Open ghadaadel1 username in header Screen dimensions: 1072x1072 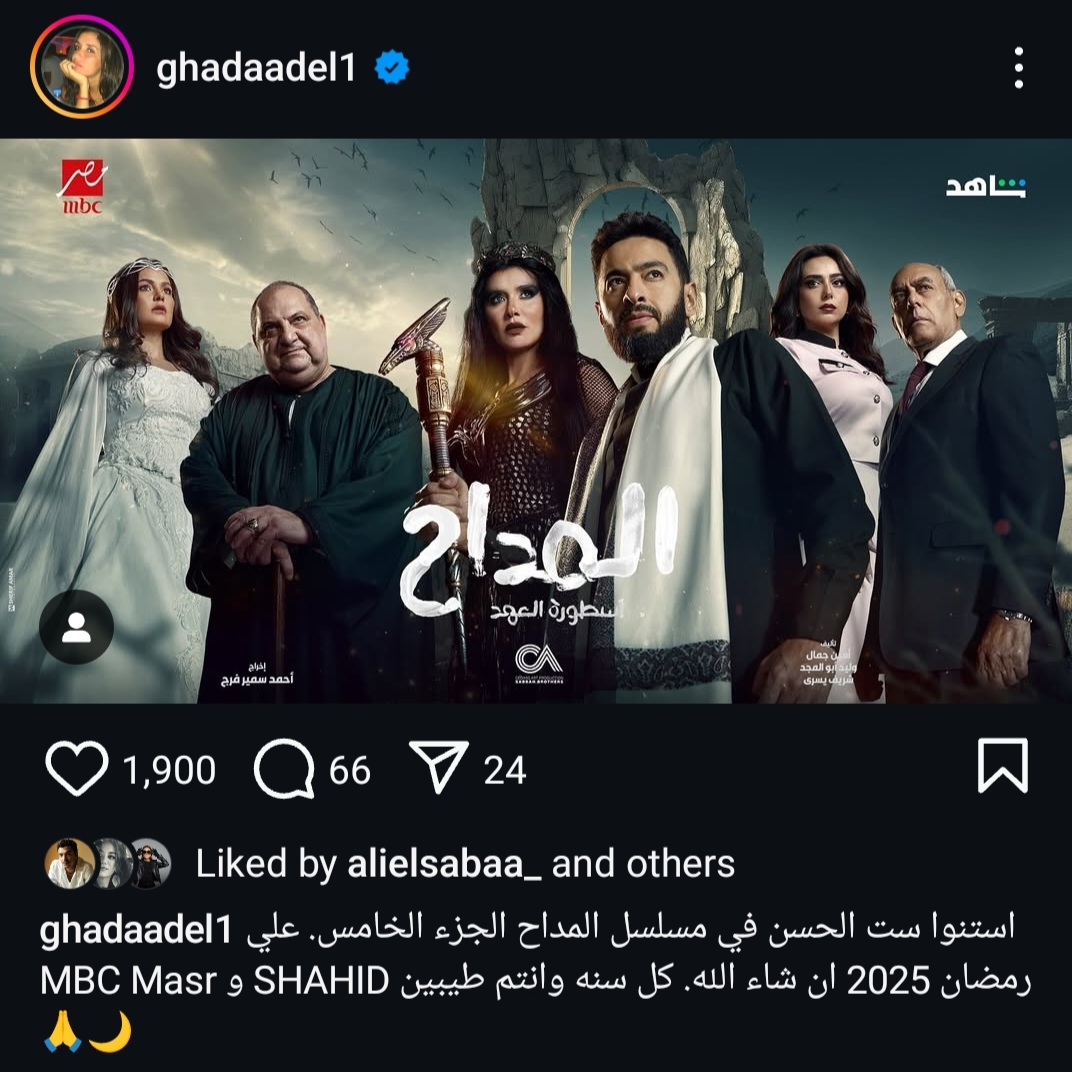pyautogui.click(x=256, y=68)
